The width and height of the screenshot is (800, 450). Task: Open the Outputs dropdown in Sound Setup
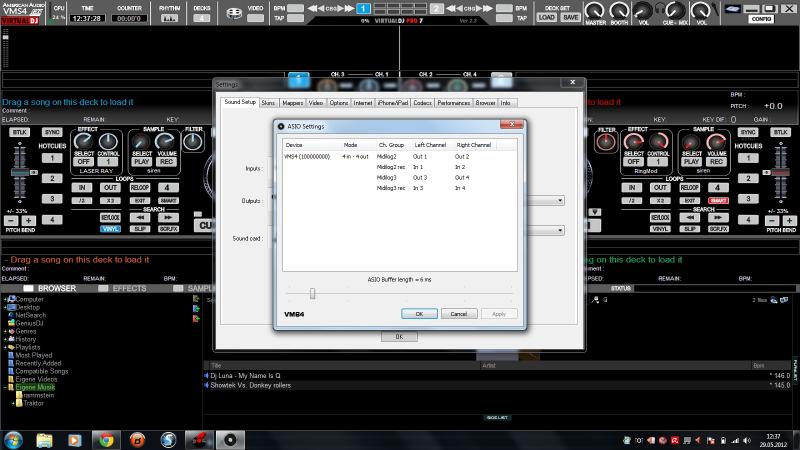560,200
